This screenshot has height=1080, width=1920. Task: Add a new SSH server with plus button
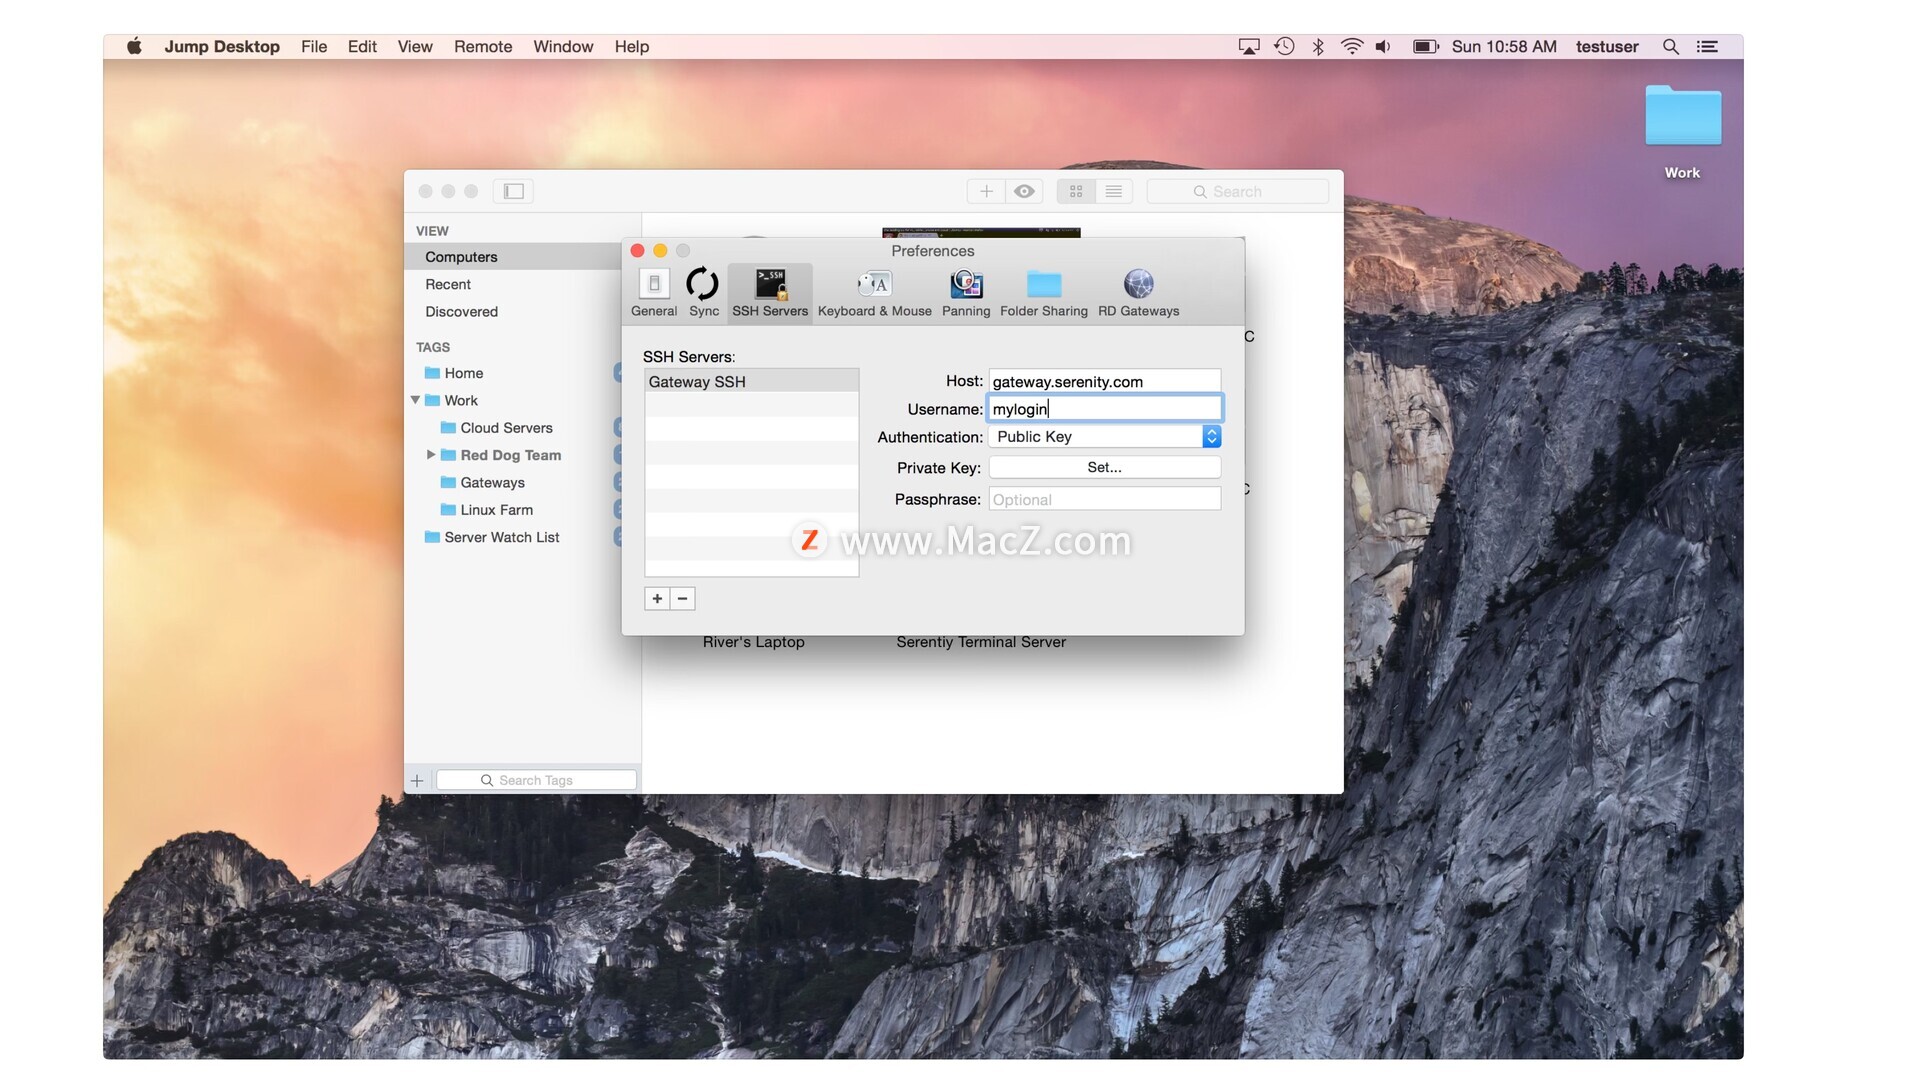657,599
